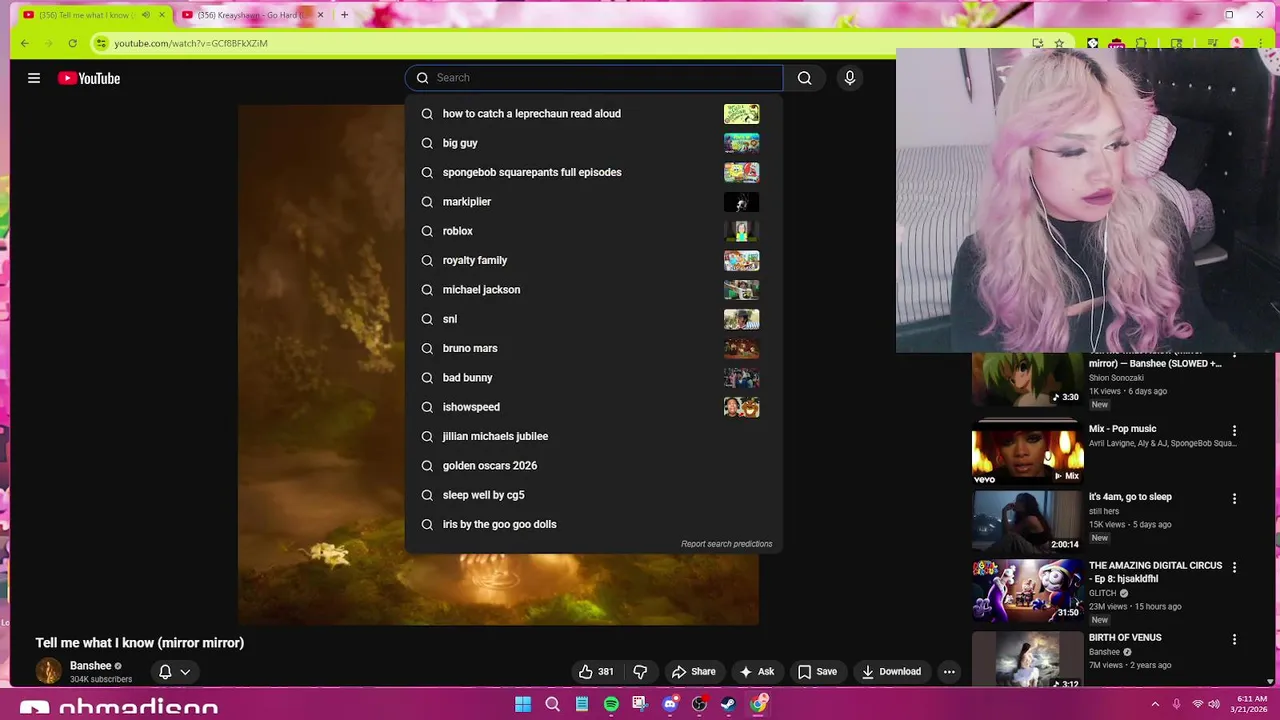
Task: Open options for 'THE AMAZING DIGITAL CIRCUS' video
Action: [x=1234, y=567]
